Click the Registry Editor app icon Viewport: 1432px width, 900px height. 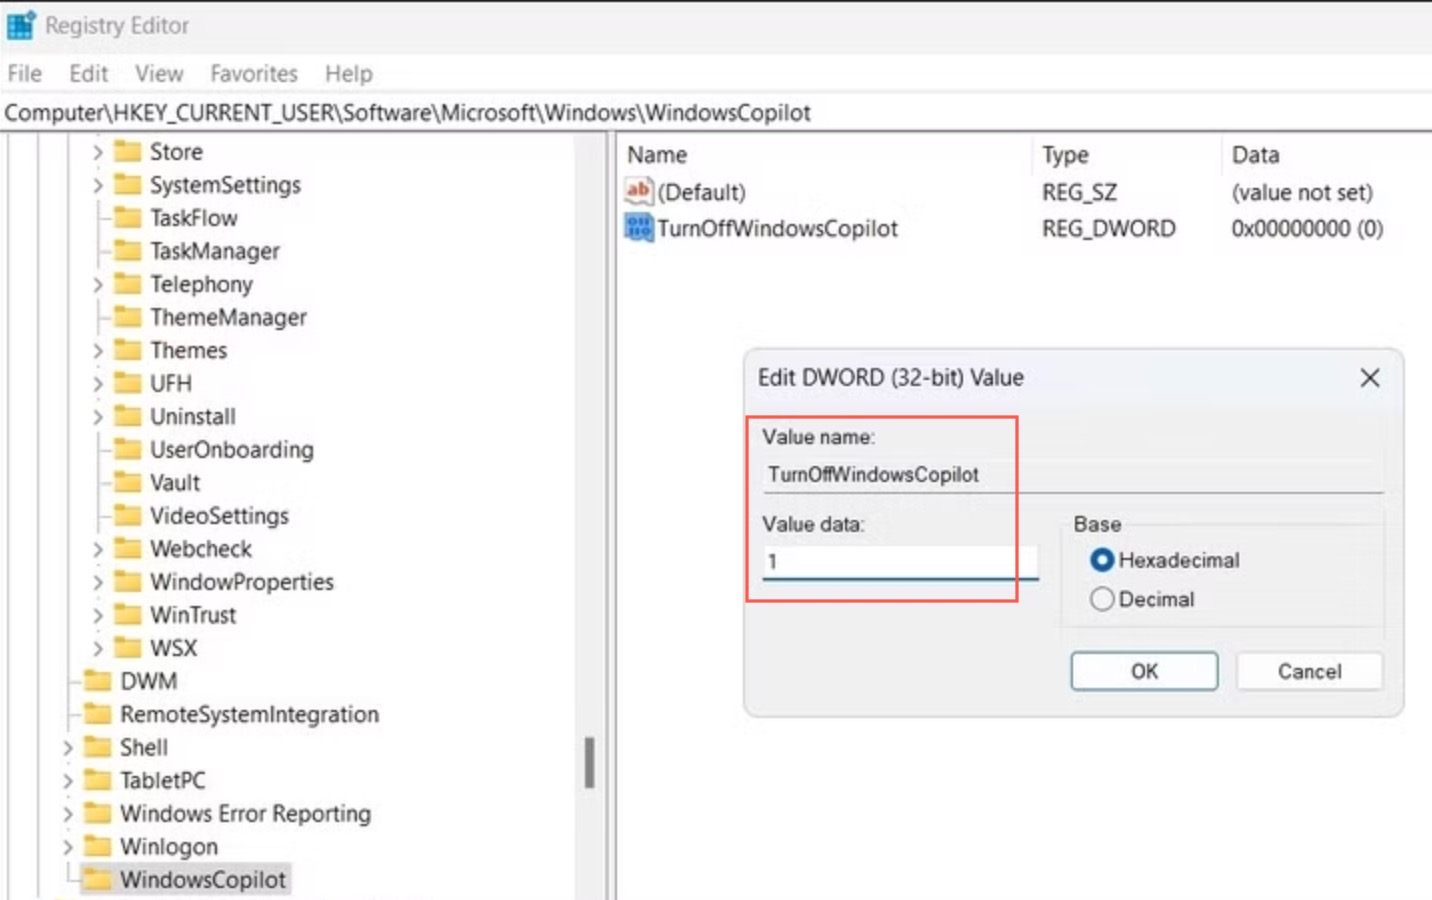pyautogui.click(x=21, y=25)
